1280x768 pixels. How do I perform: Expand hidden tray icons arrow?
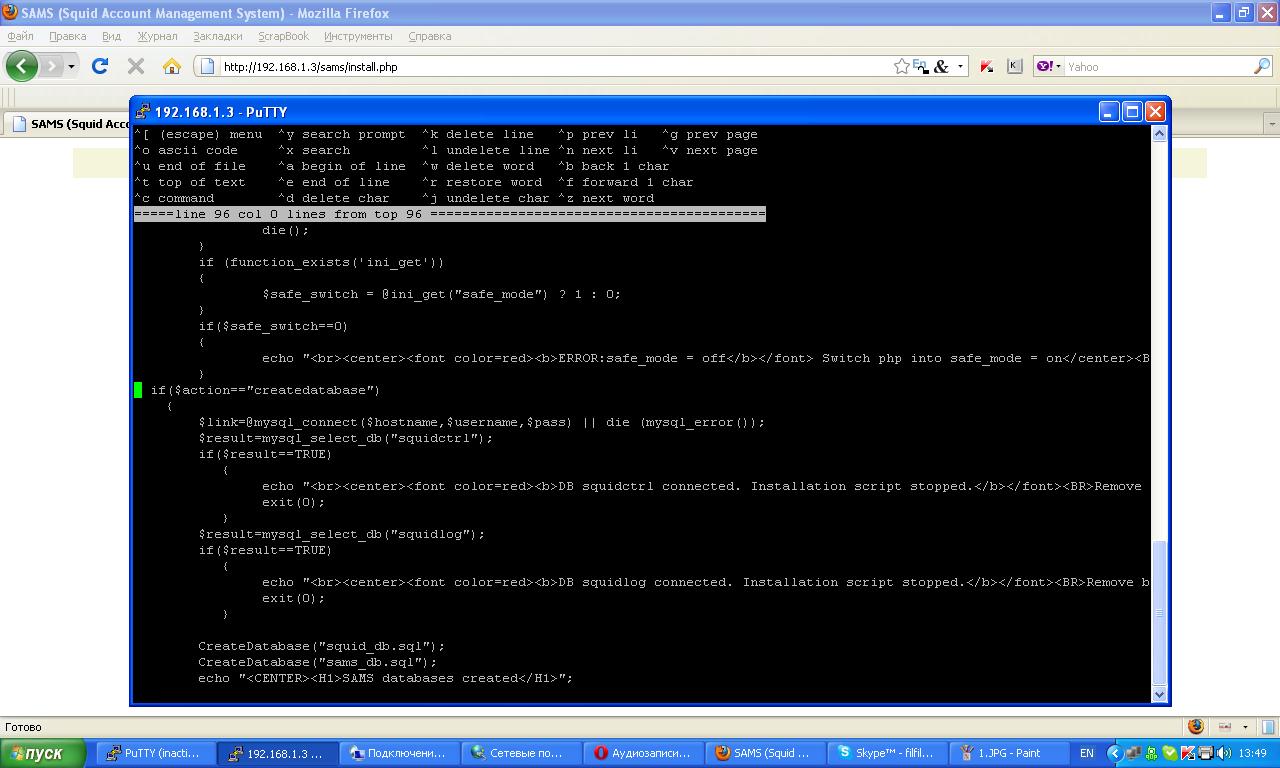coord(1114,753)
